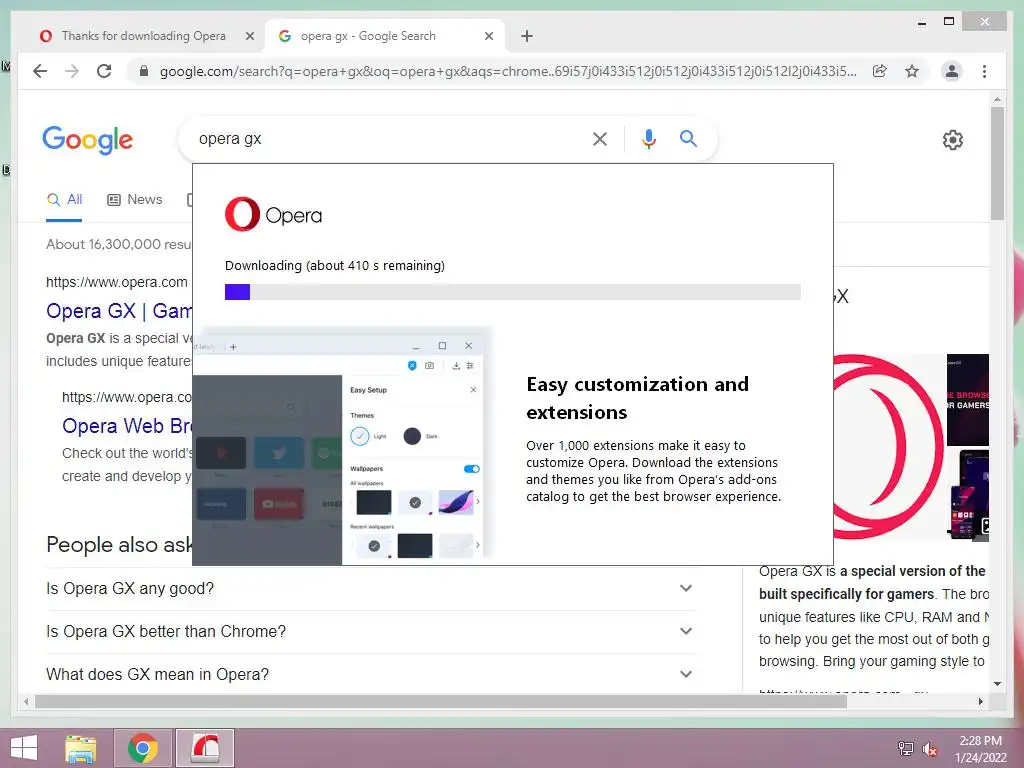Image resolution: width=1024 pixels, height=768 pixels.
Task: Close the Thanks for downloading Opera tab
Action: [249, 36]
